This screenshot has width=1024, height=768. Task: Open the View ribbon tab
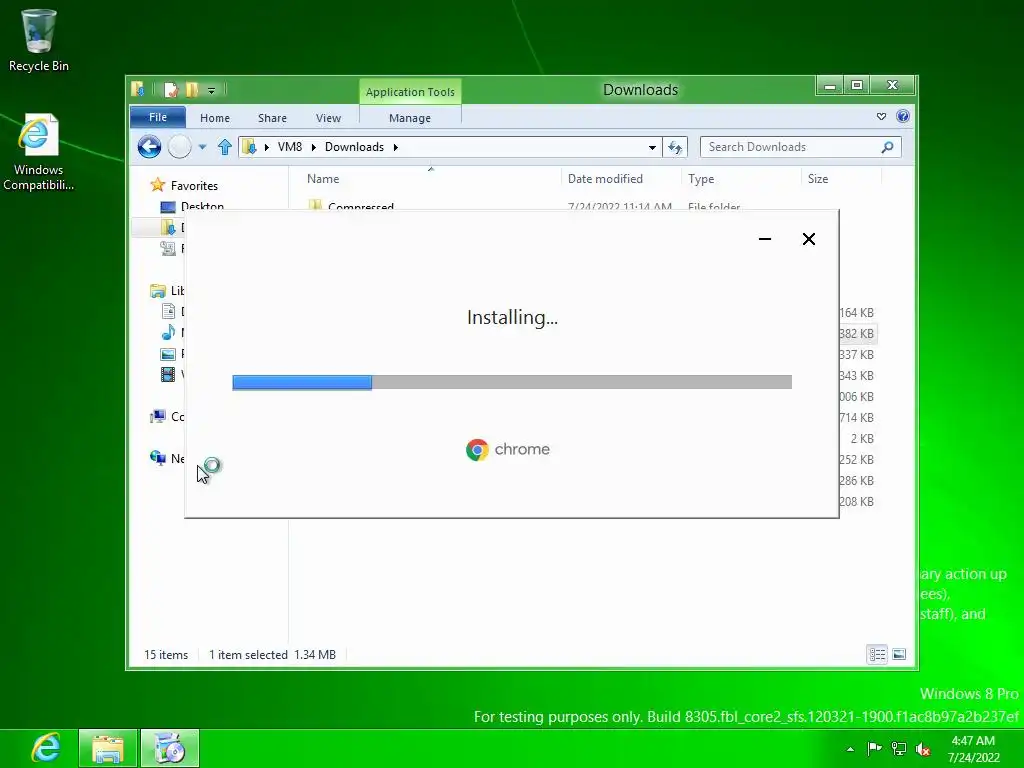pyautogui.click(x=328, y=118)
